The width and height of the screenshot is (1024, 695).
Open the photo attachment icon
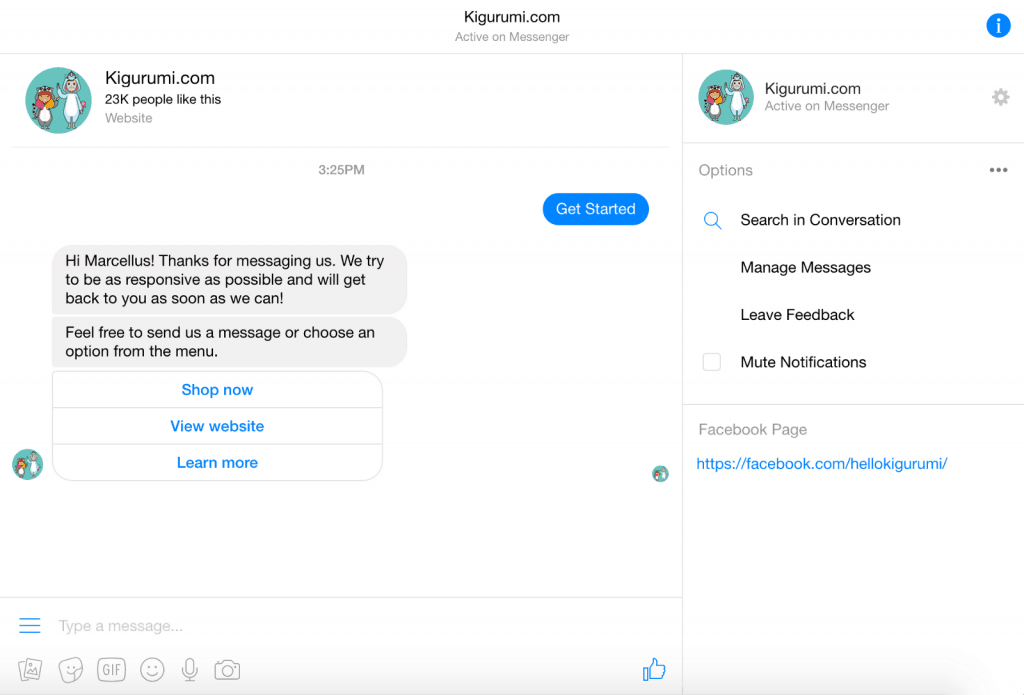(30, 670)
